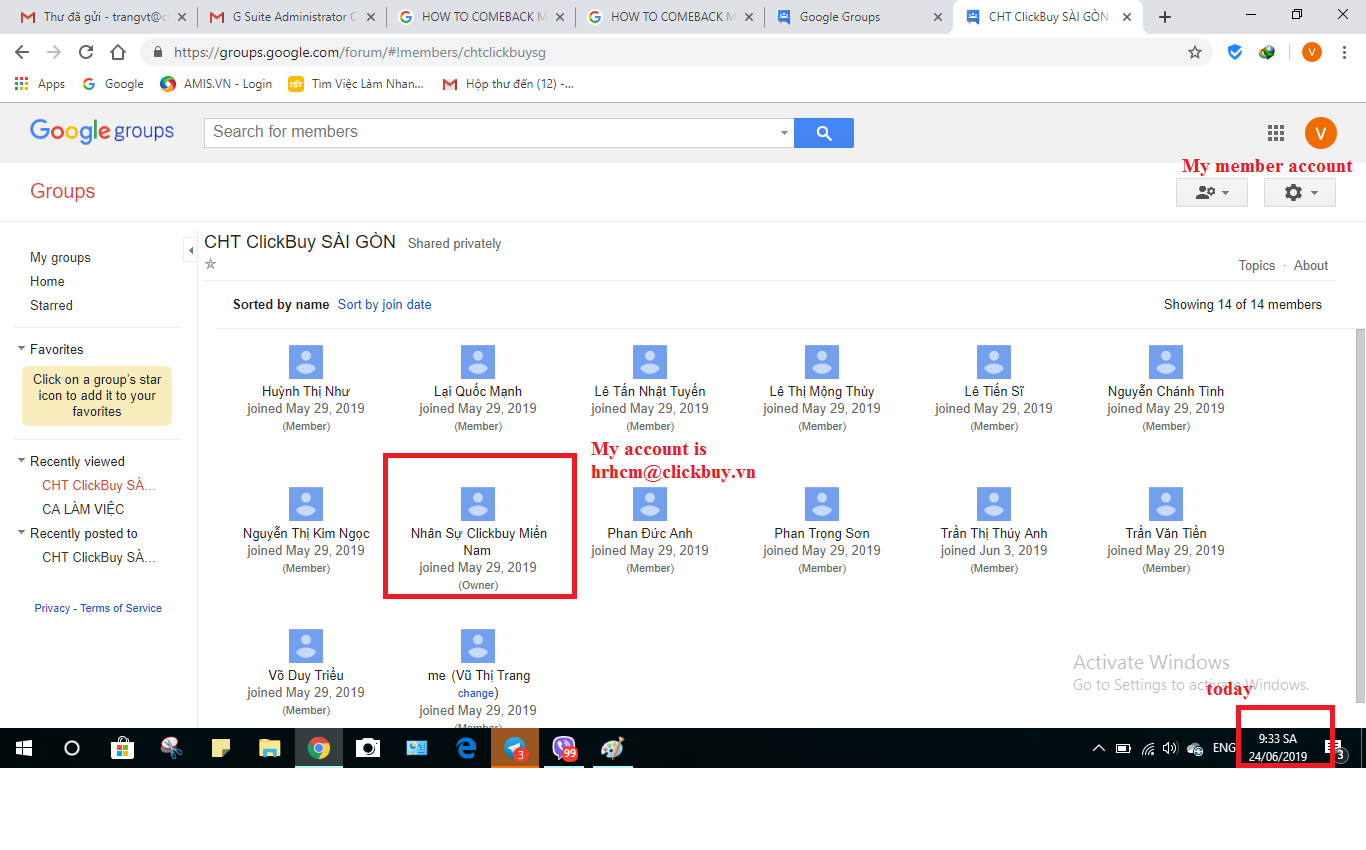Open the browser home page icon
The image size is (1366, 850).
point(118,52)
